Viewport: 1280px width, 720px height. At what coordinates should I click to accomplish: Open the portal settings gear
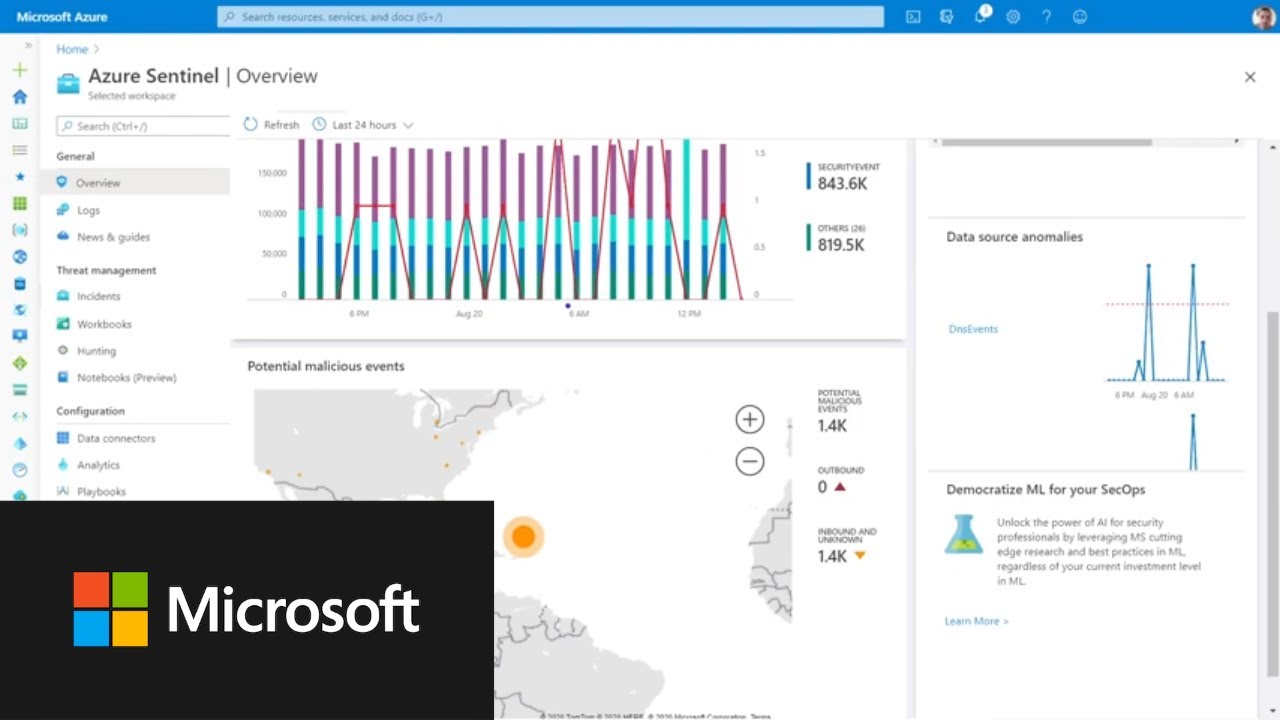(1013, 17)
